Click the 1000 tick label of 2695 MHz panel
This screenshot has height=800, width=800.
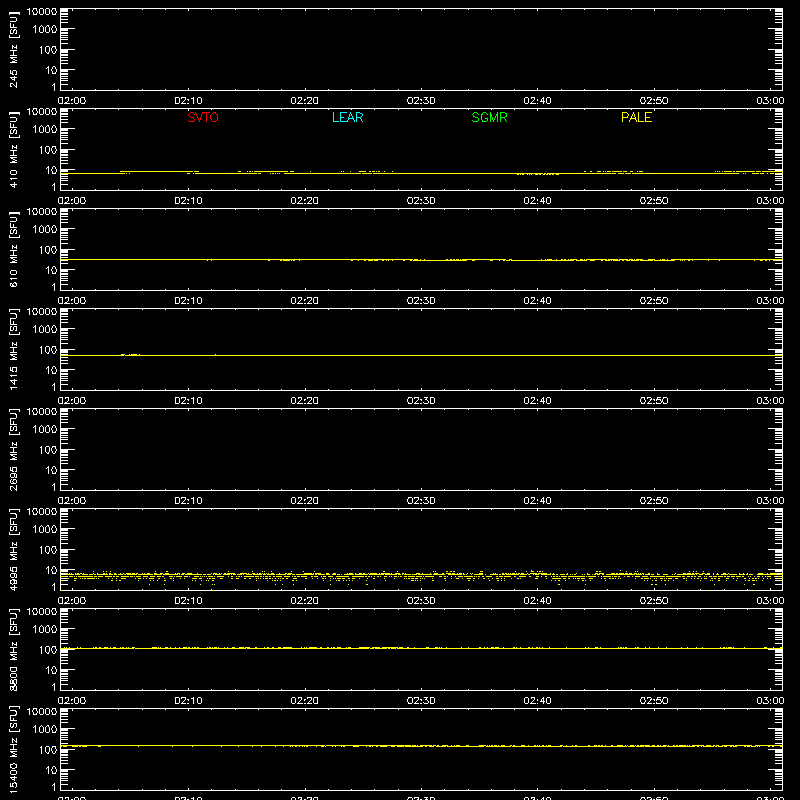[x=45, y=430]
